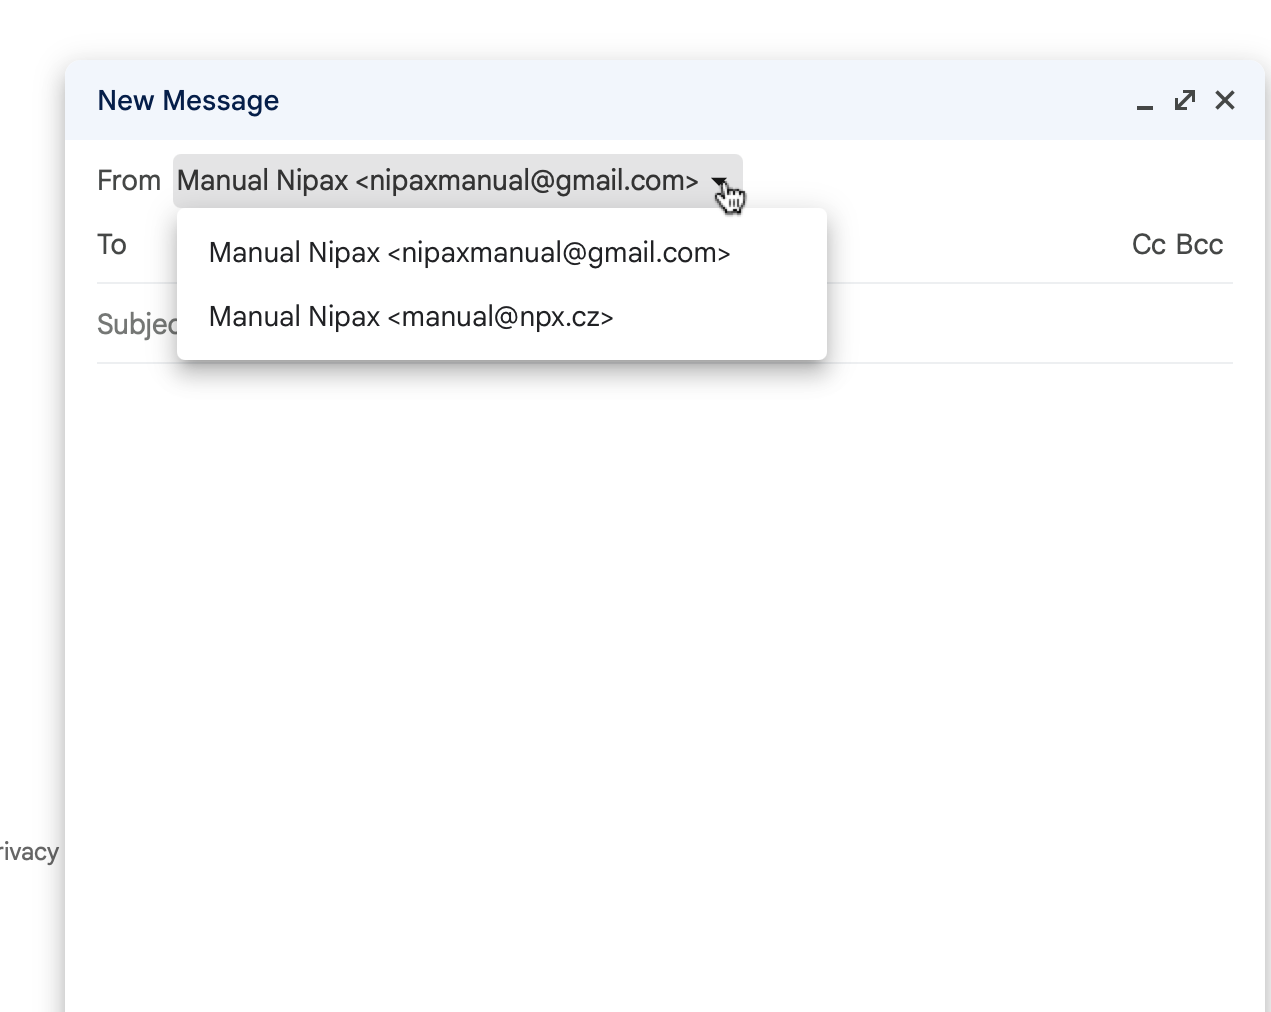Minimize the New Message compose window
The height and width of the screenshot is (1012, 1271).
pyautogui.click(x=1145, y=102)
